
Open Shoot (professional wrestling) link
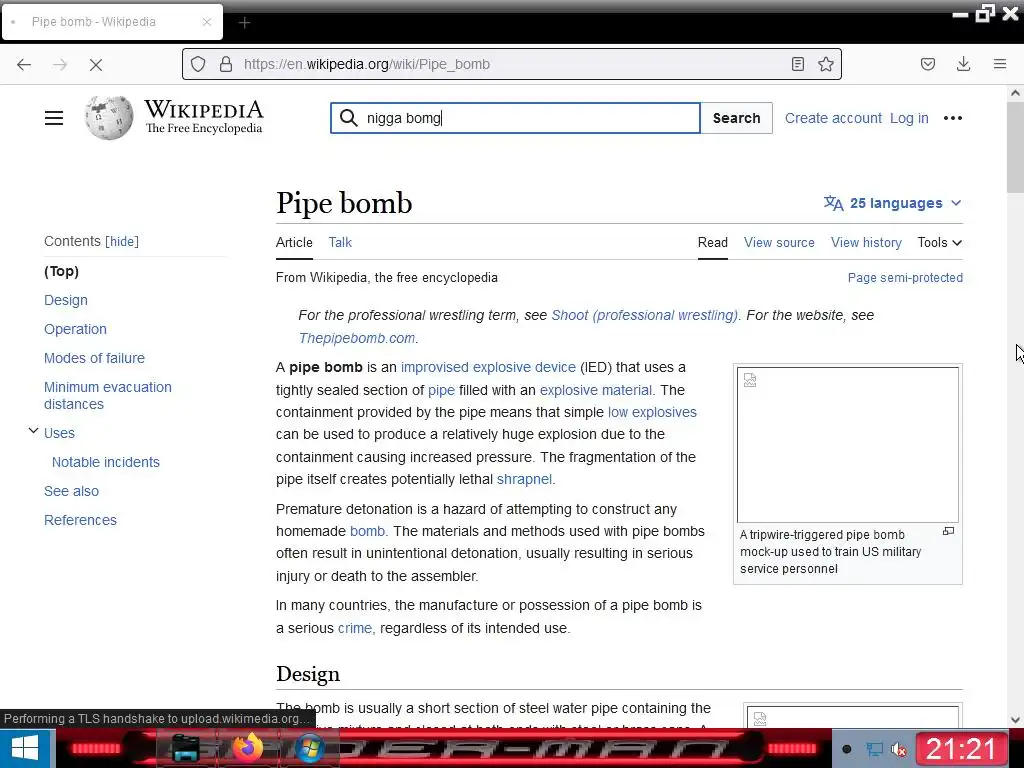(x=644, y=315)
